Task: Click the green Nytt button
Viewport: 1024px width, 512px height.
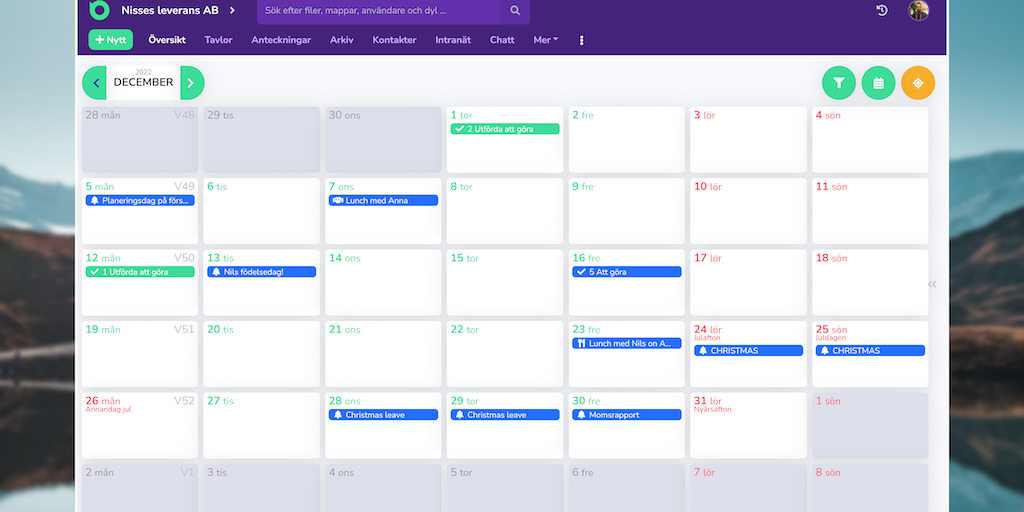Action: [110, 40]
